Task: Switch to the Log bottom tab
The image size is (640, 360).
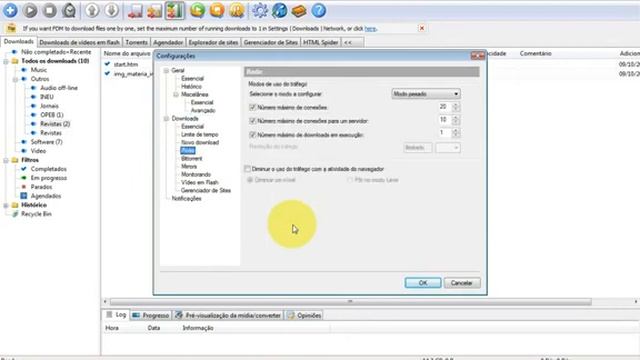Action: click(x=116, y=315)
